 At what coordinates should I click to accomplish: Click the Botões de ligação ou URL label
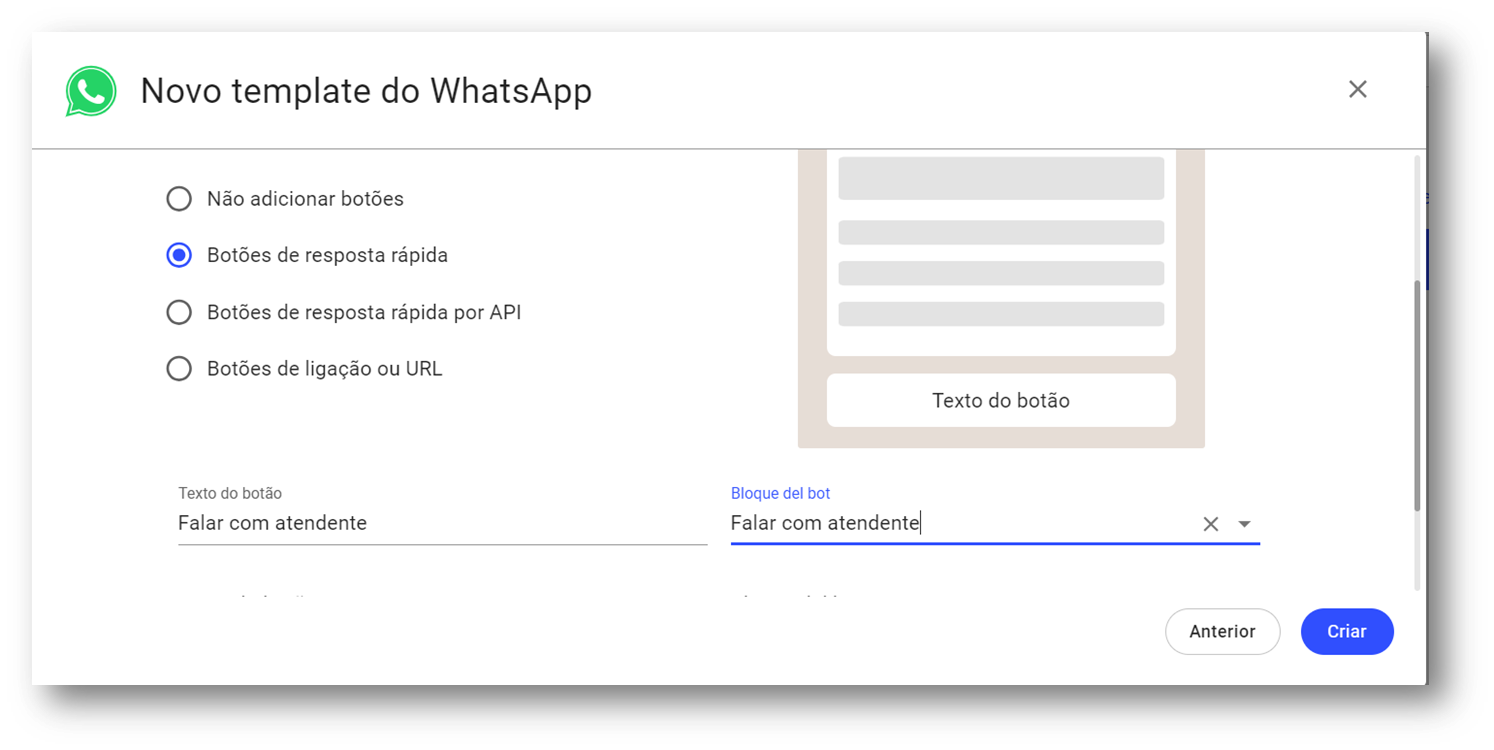[325, 369]
